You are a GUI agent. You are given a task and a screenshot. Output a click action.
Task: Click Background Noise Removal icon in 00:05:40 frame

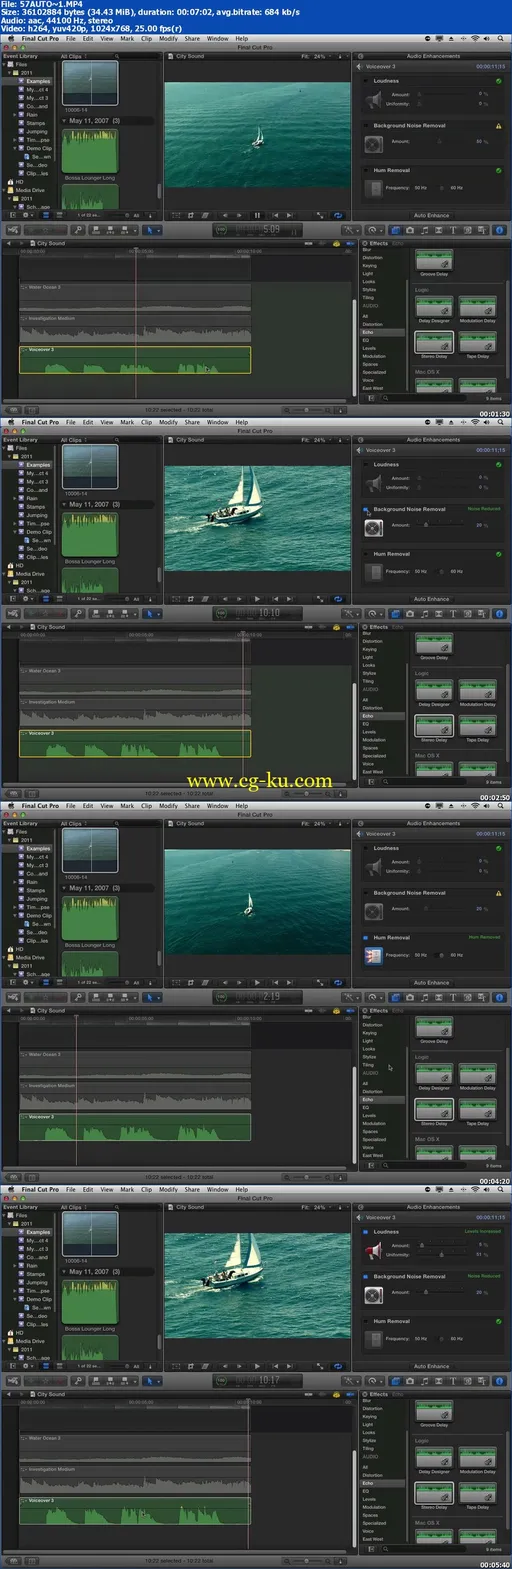[373, 1294]
